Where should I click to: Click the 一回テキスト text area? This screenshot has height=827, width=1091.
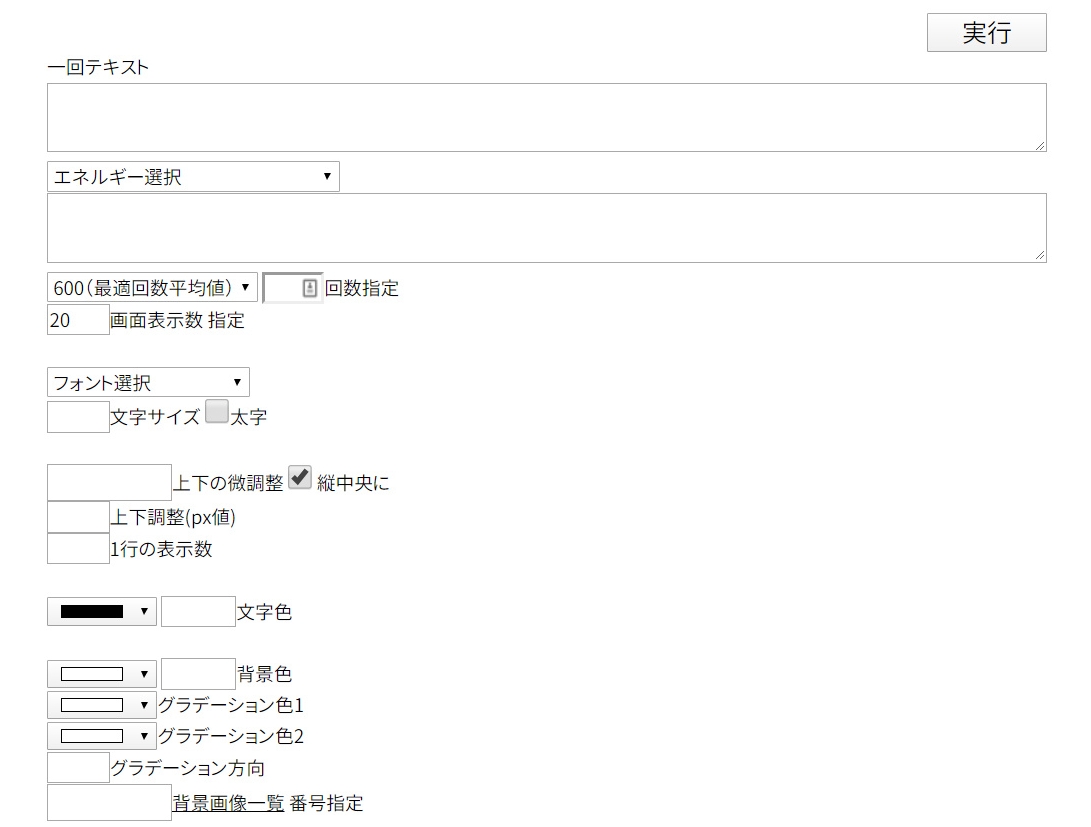tap(546, 118)
